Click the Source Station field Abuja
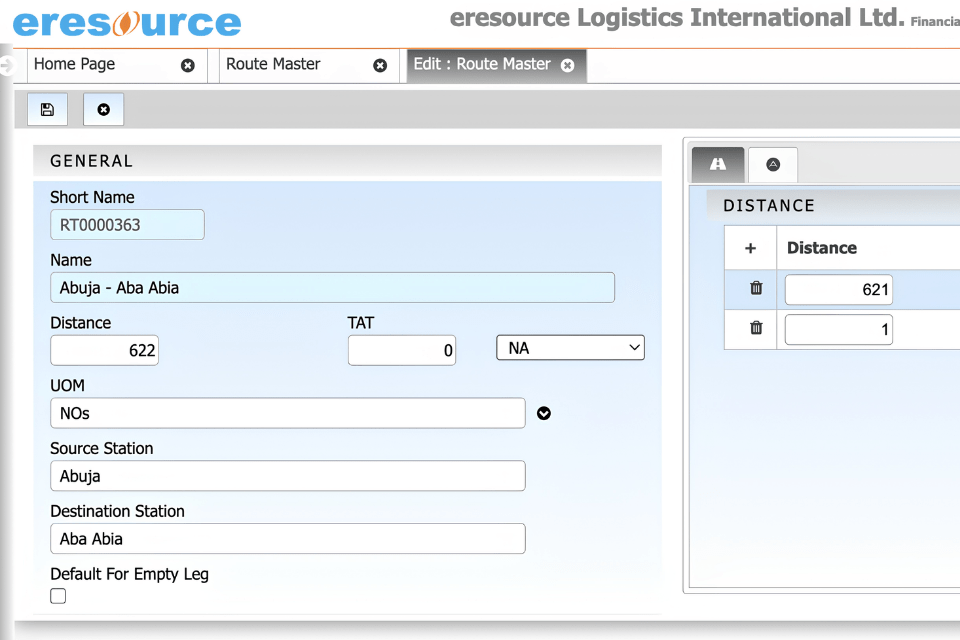 (x=288, y=476)
